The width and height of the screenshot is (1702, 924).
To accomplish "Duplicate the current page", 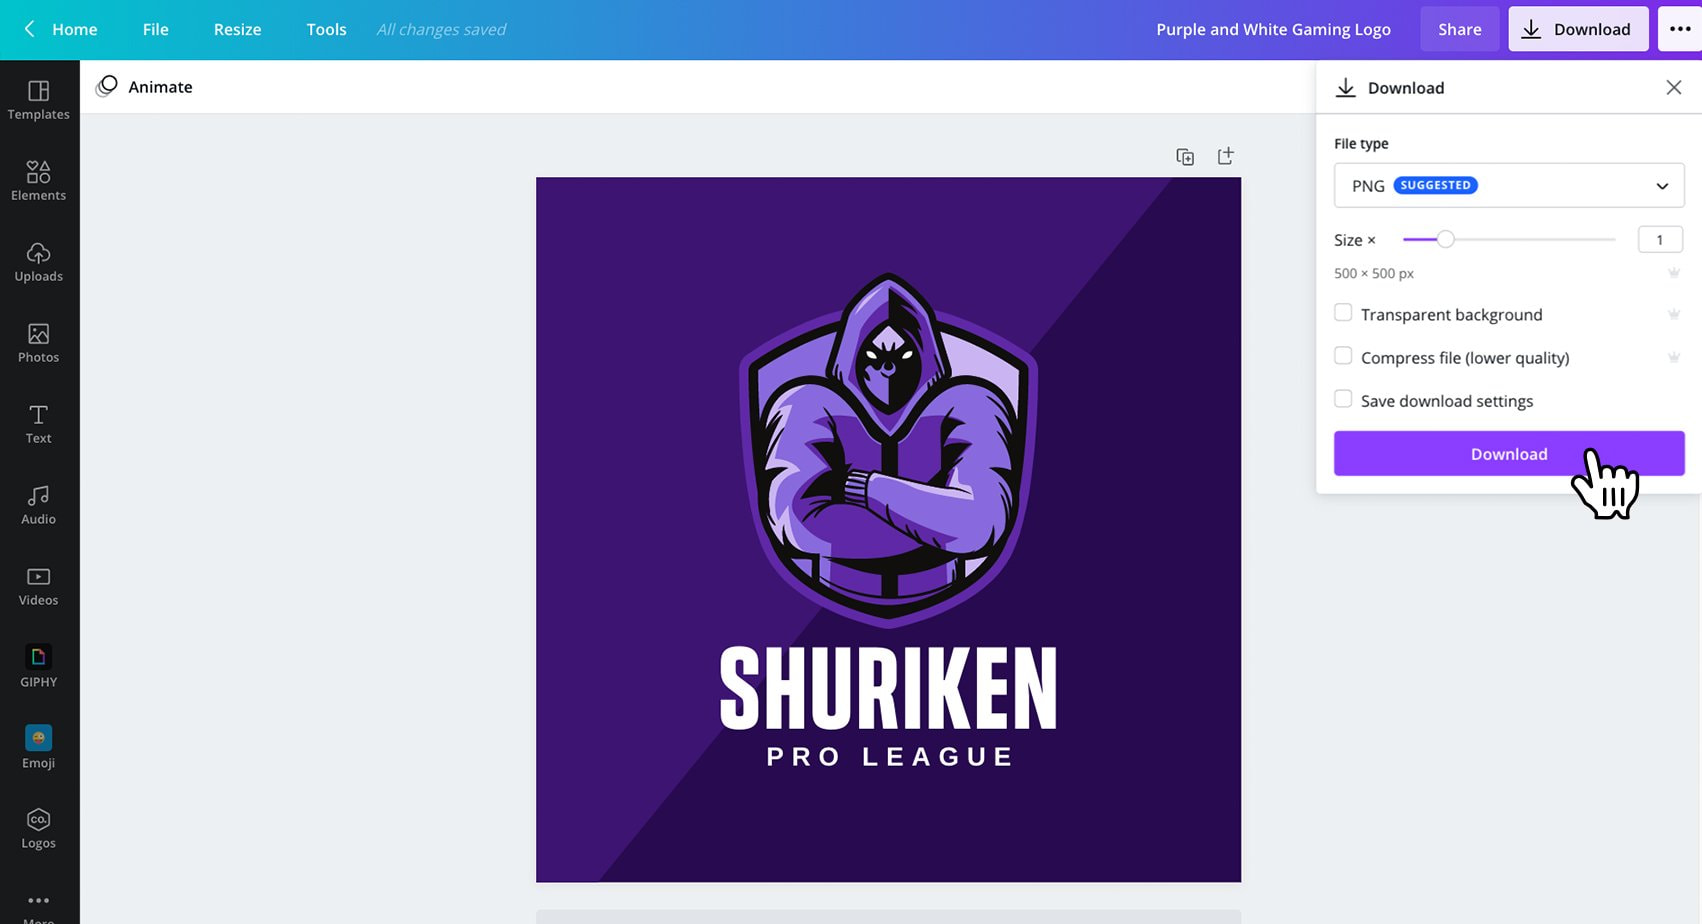I will (x=1185, y=156).
